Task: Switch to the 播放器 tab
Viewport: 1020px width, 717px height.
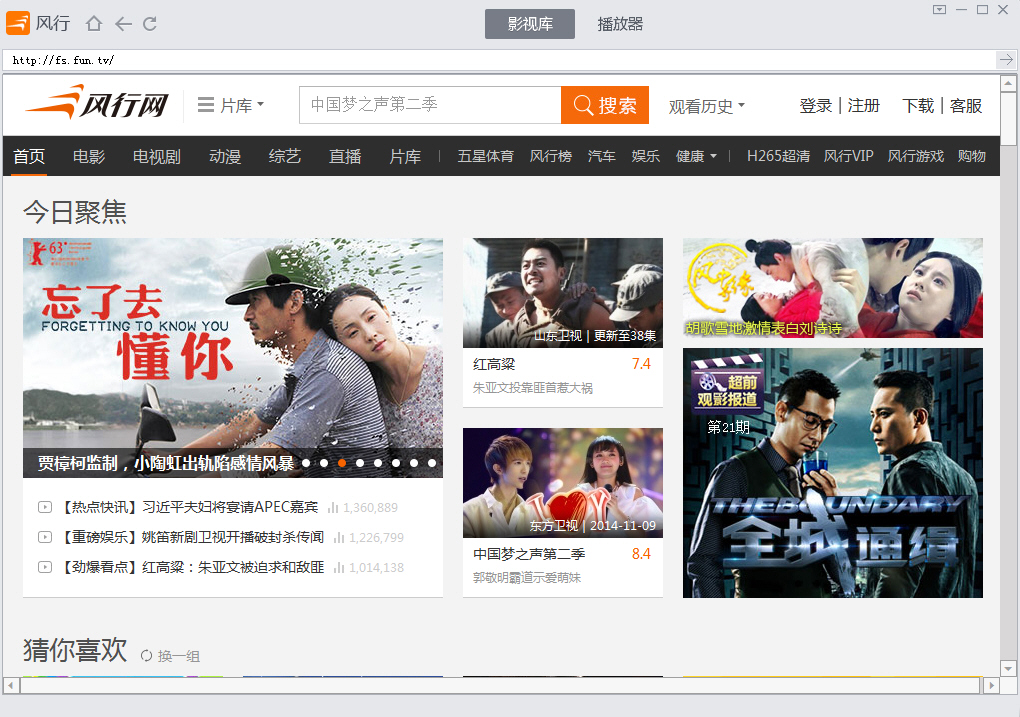Action: 620,24
